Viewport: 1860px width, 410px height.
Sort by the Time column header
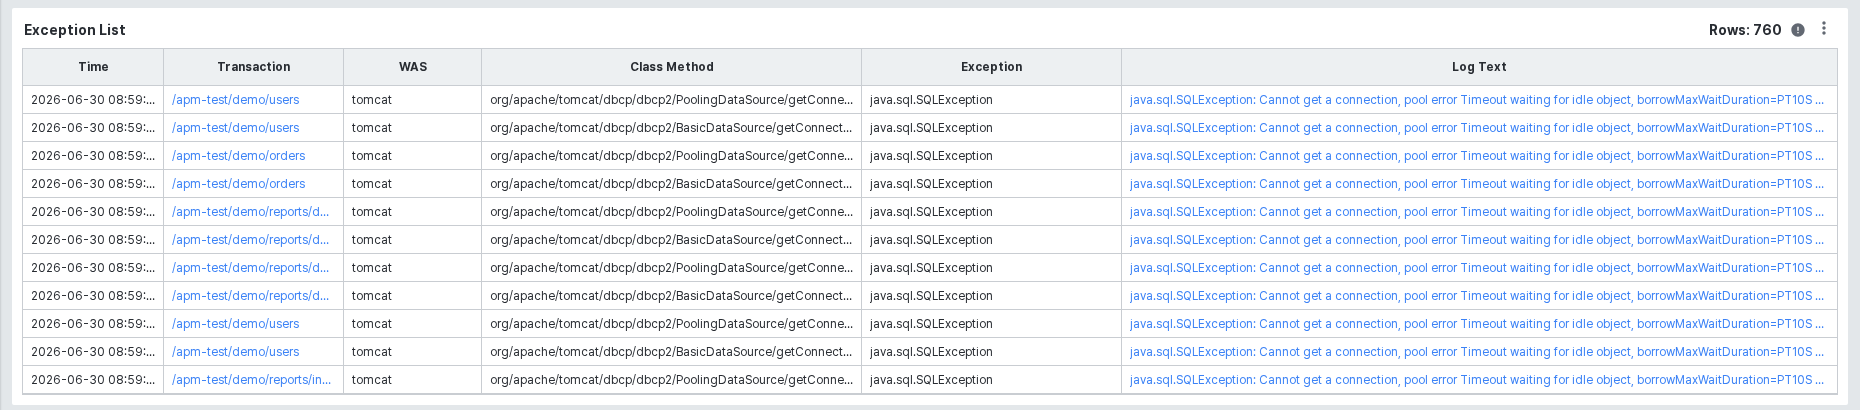click(x=93, y=67)
